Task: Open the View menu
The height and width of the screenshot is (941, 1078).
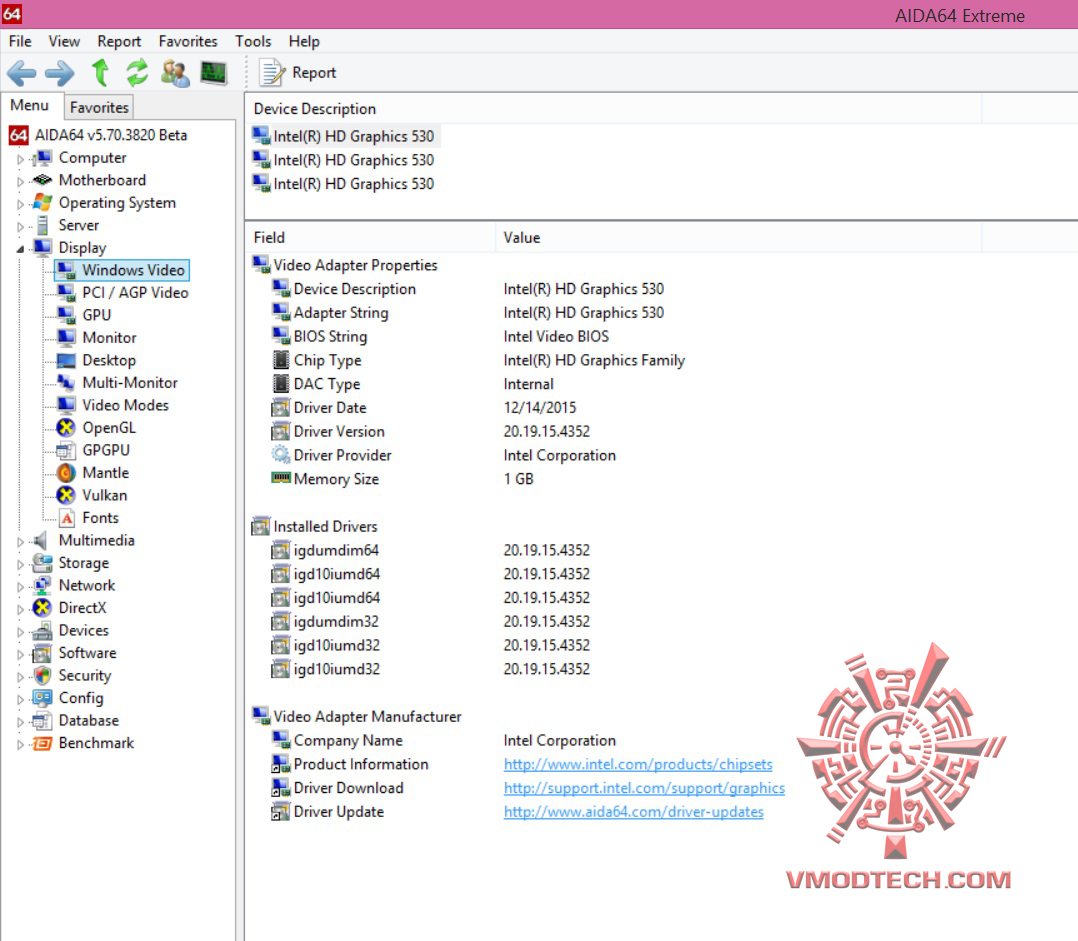Action: click(64, 41)
